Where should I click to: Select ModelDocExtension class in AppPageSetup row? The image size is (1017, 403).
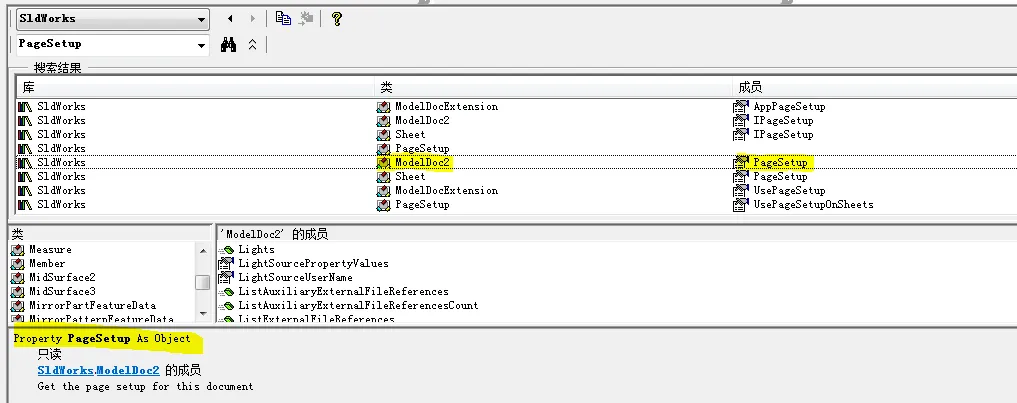coord(446,106)
